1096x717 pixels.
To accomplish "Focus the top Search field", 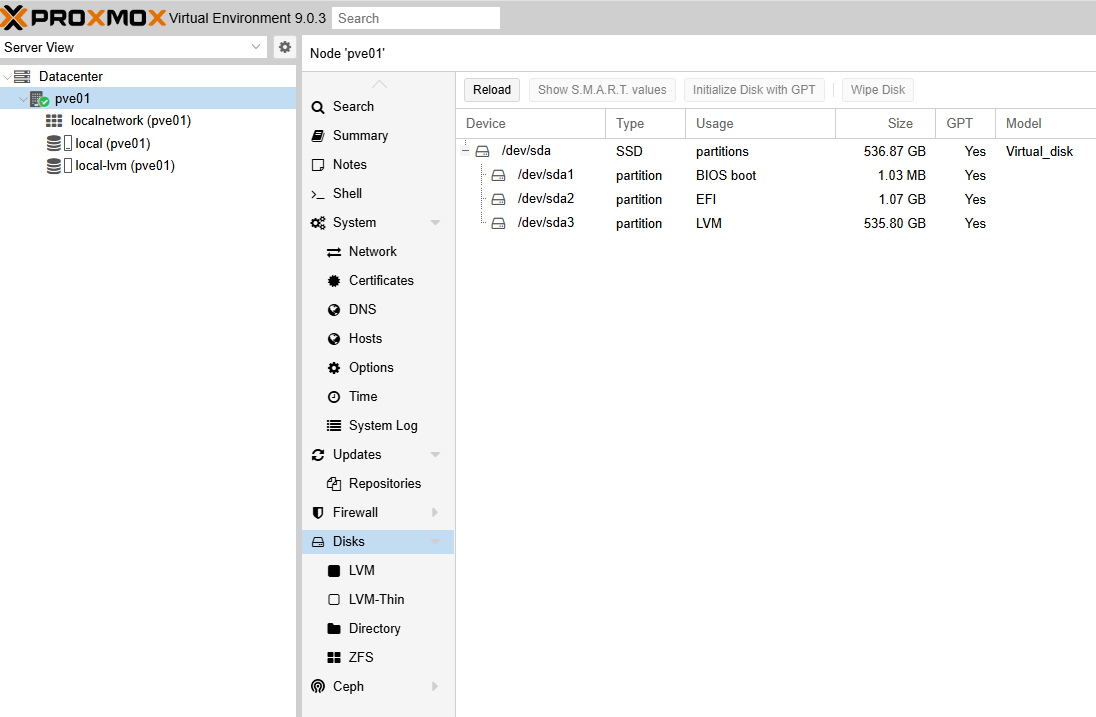I will [416, 18].
